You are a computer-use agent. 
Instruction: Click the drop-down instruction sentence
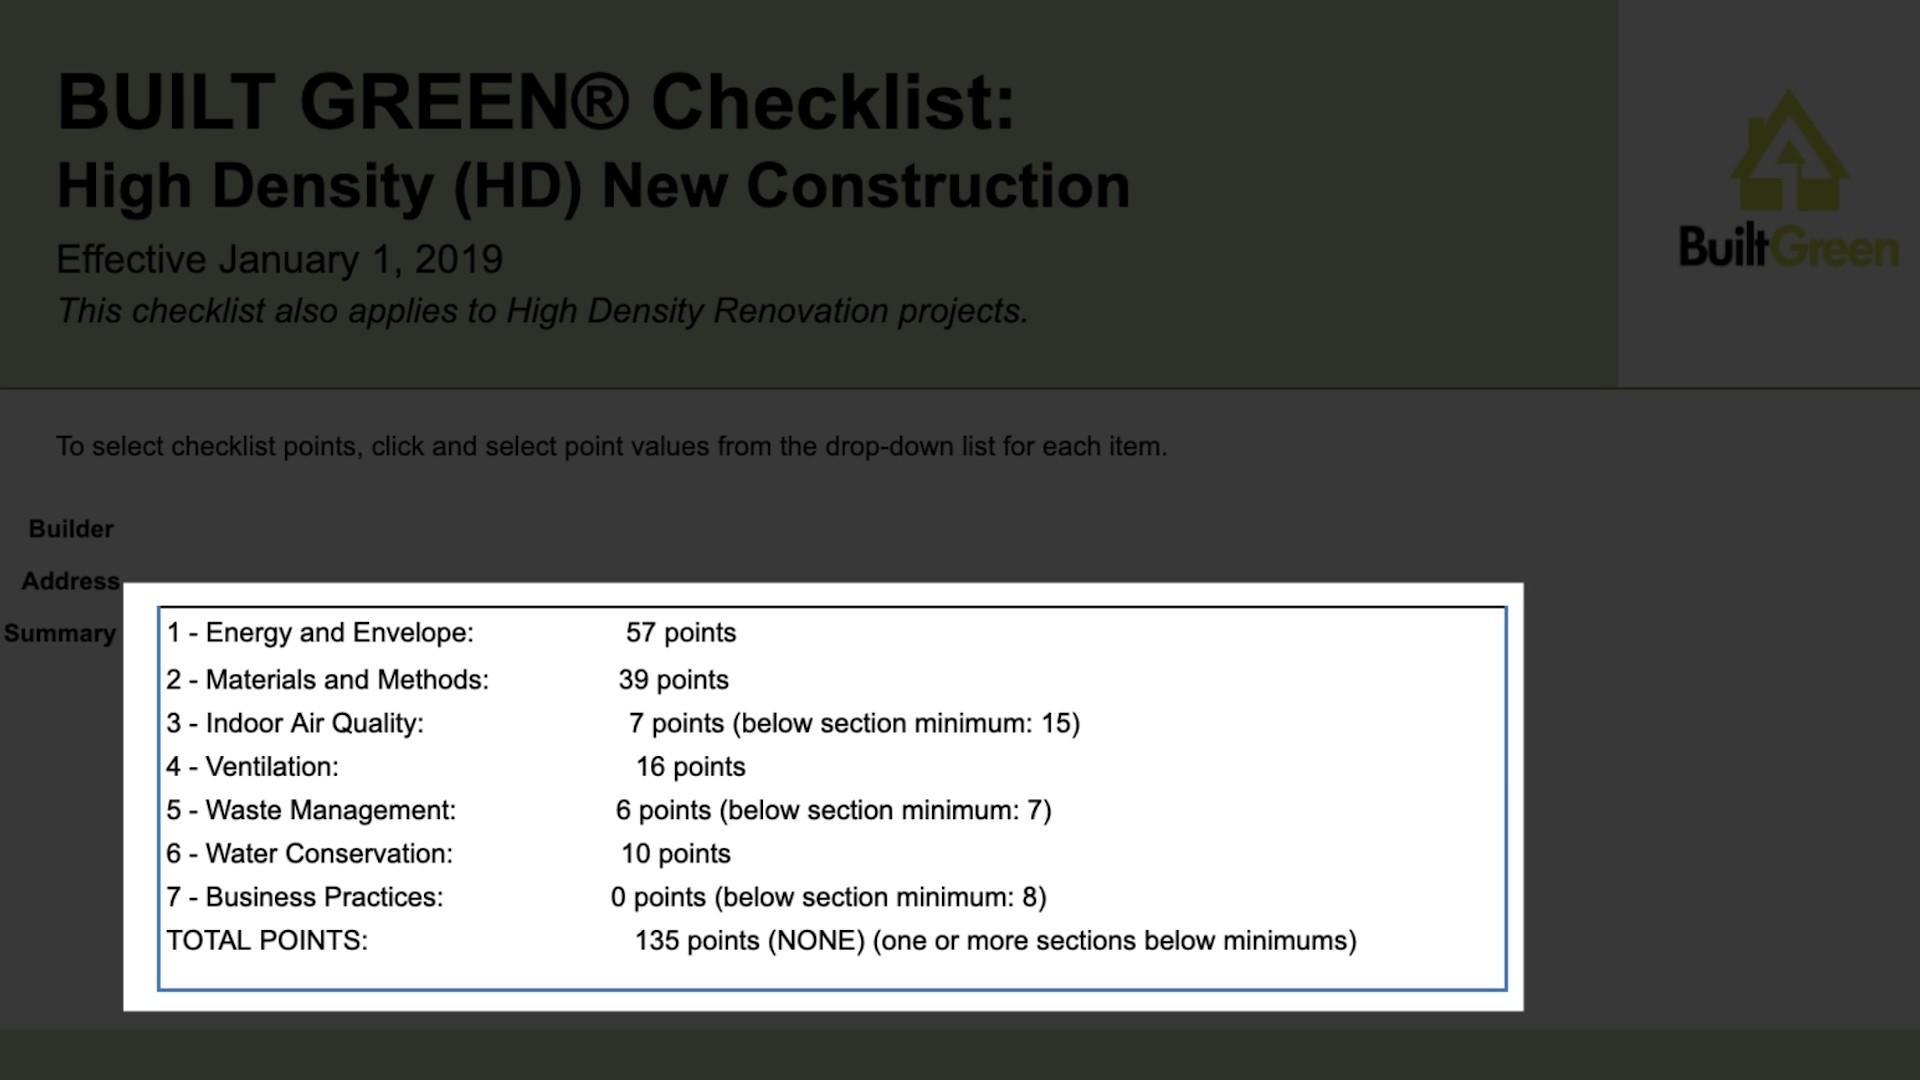[611, 446]
